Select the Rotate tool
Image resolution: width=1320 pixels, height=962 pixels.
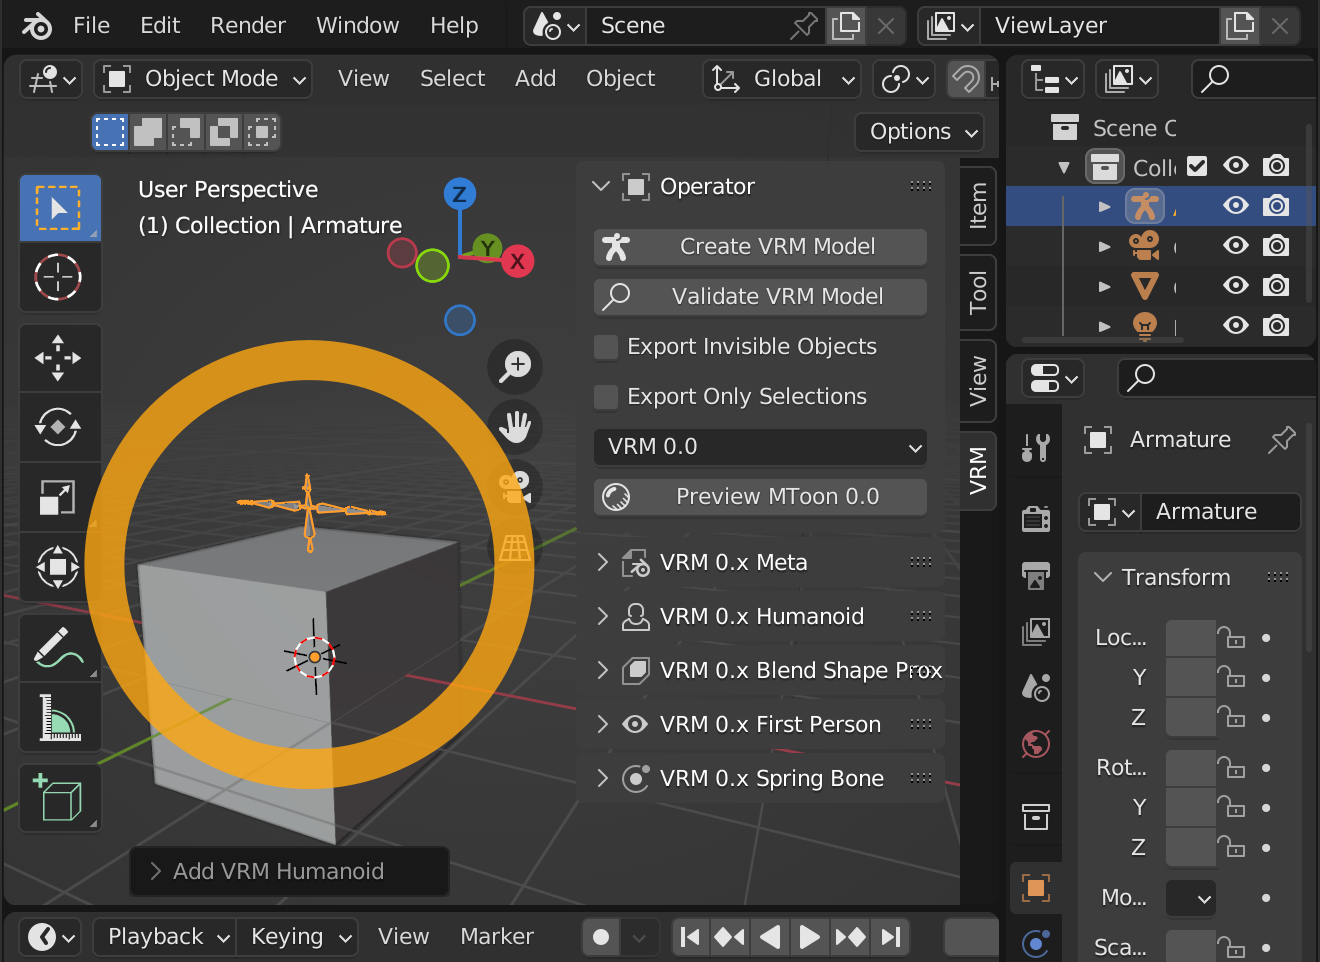[x=60, y=428]
